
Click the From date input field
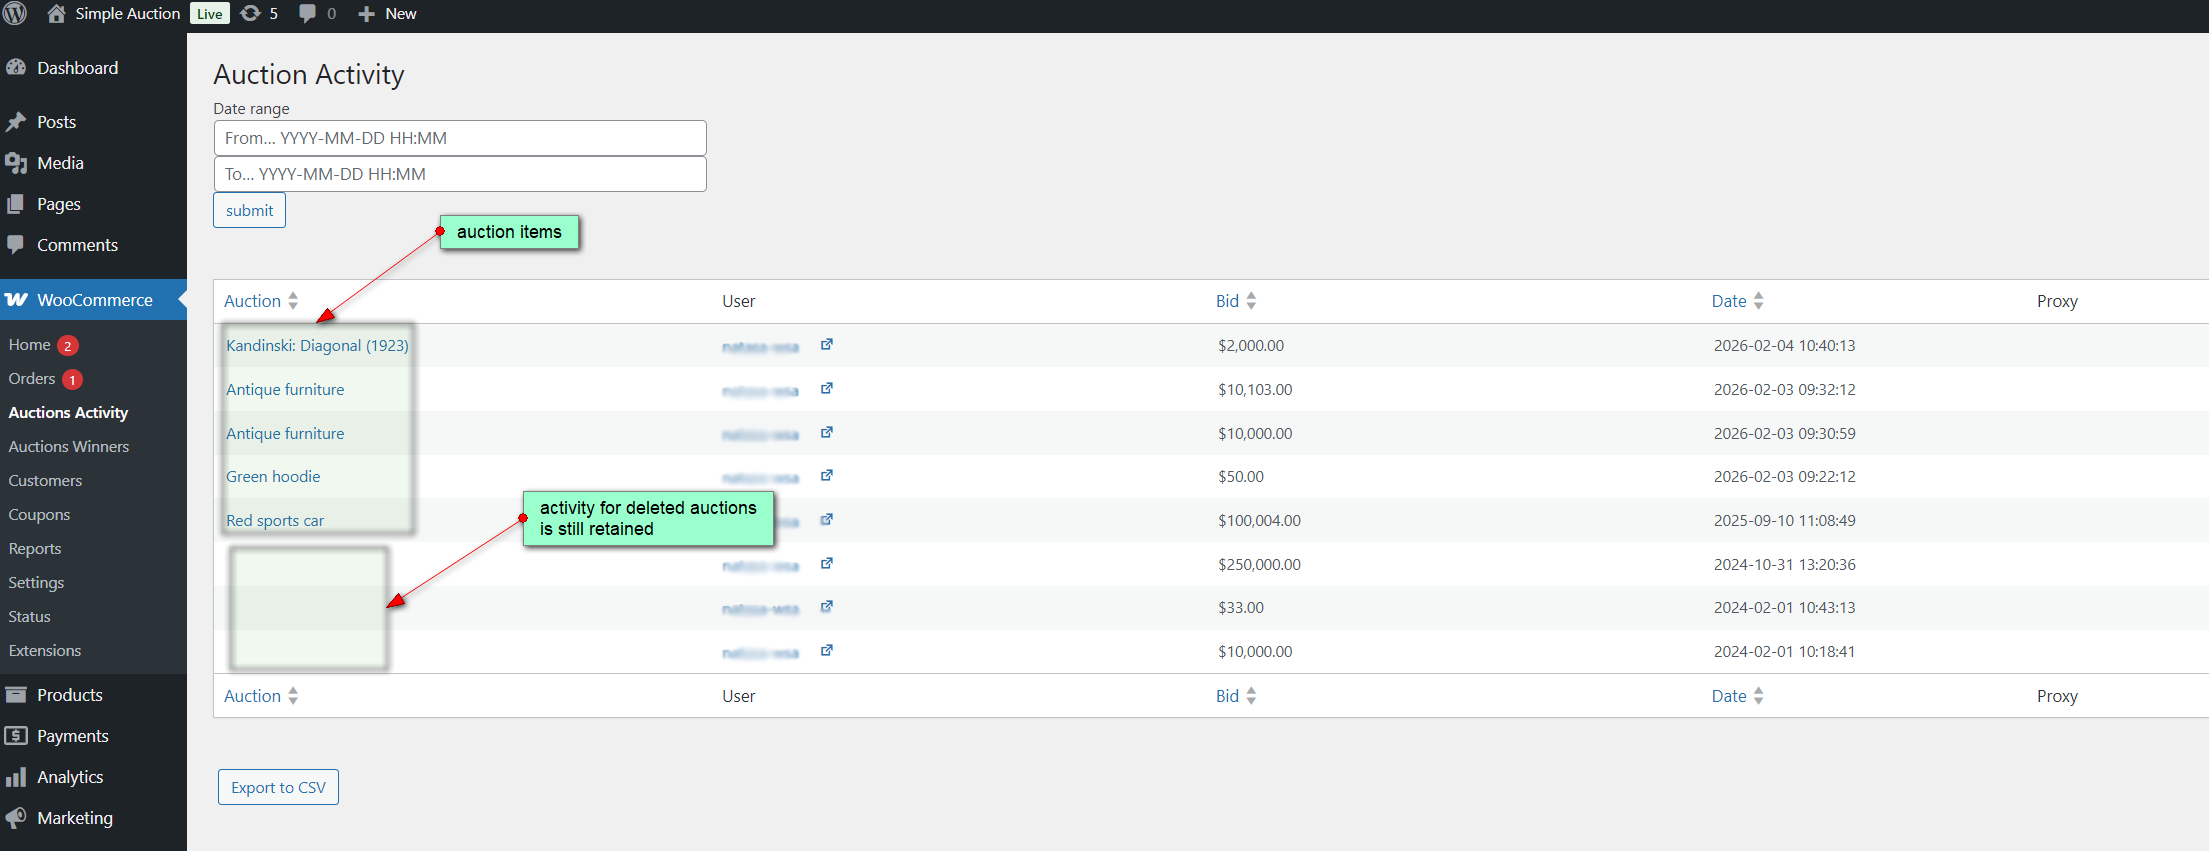click(x=460, y=138)
